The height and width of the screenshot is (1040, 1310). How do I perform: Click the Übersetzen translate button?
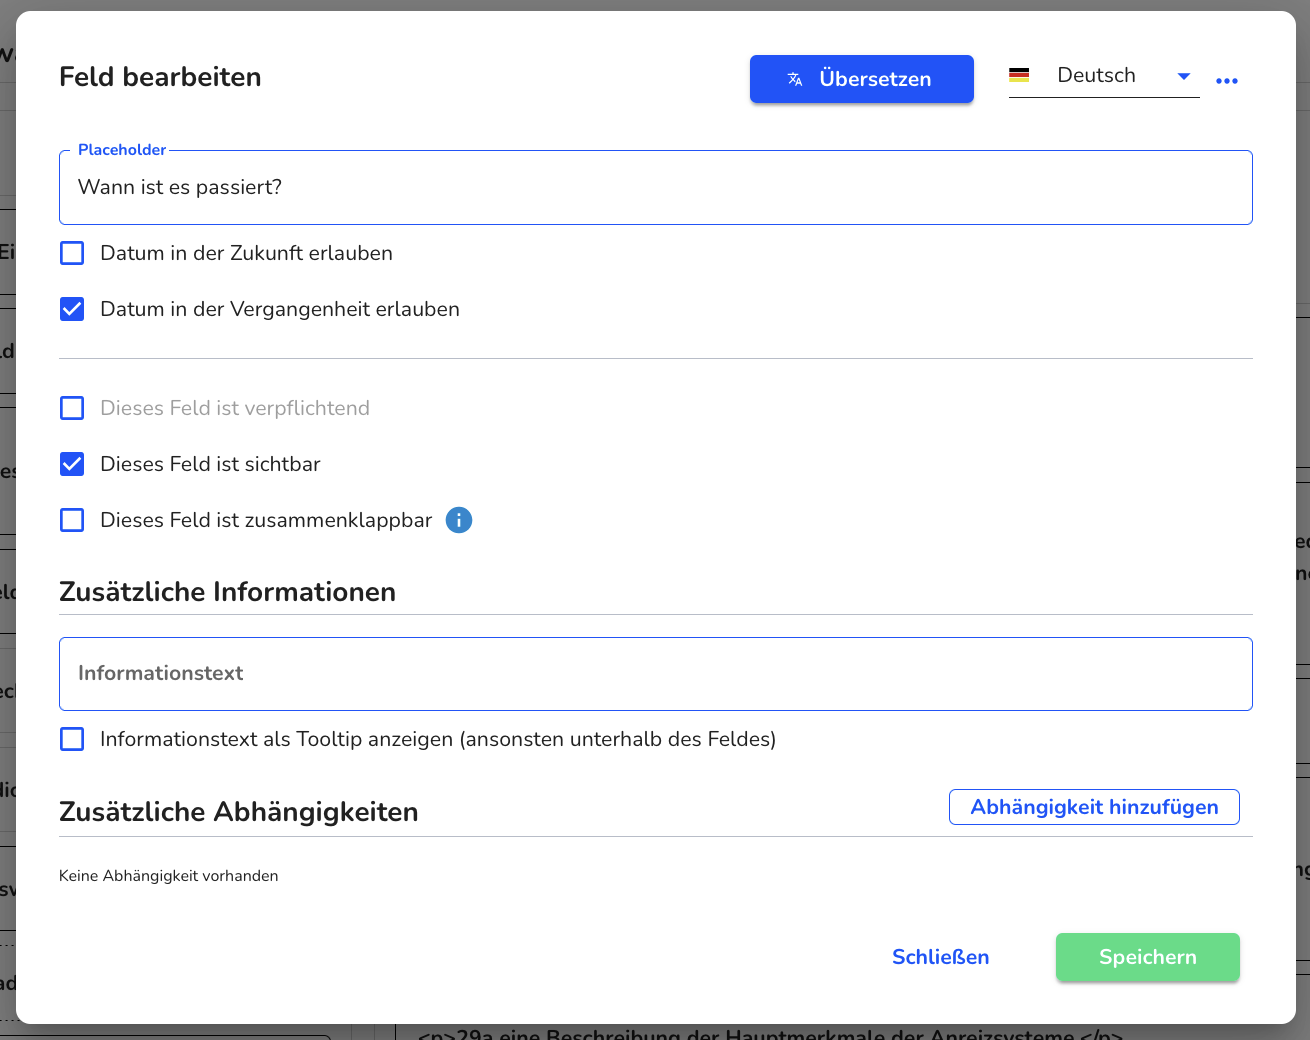tap(861, 79)
